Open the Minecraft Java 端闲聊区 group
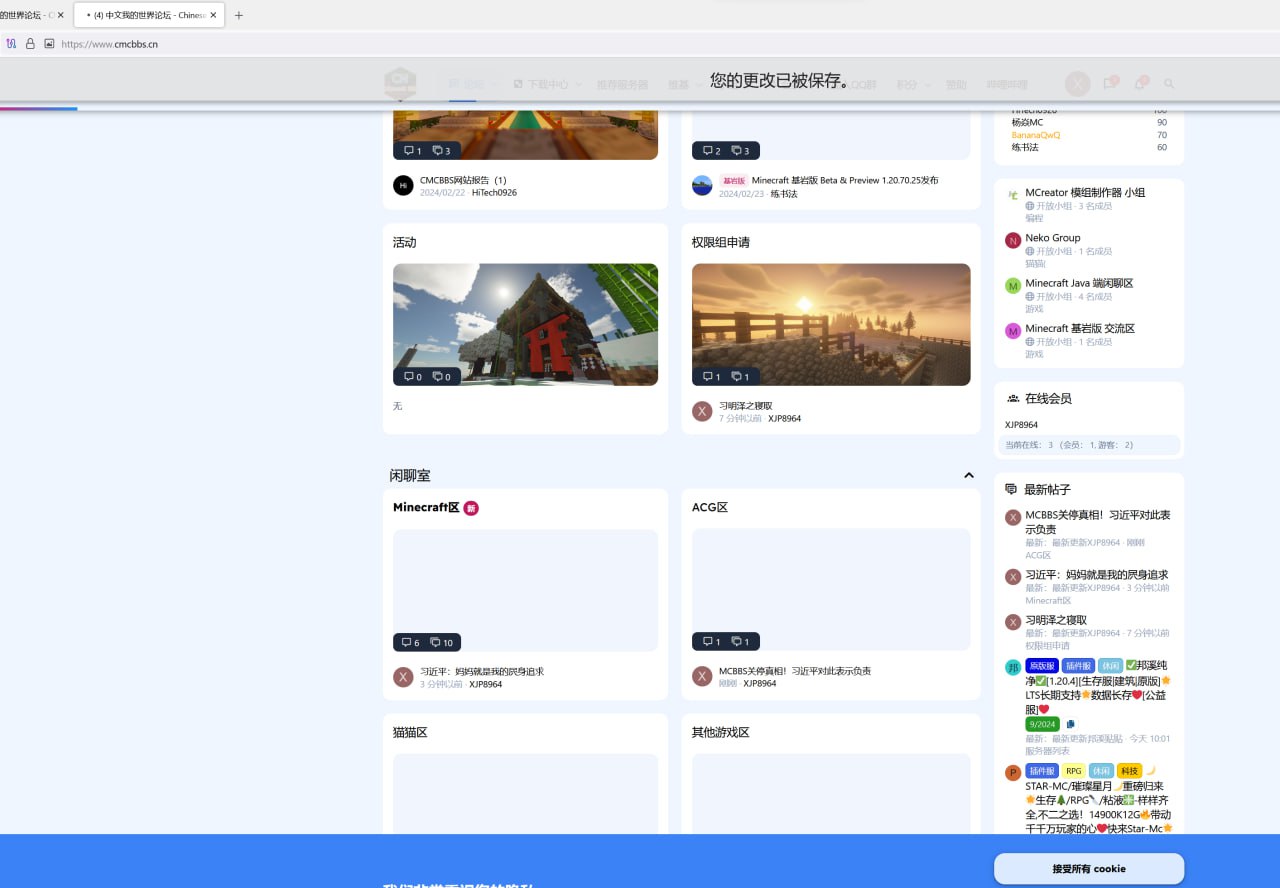The height and width of the screenshot is (888, 1280). pos(1079,283)
